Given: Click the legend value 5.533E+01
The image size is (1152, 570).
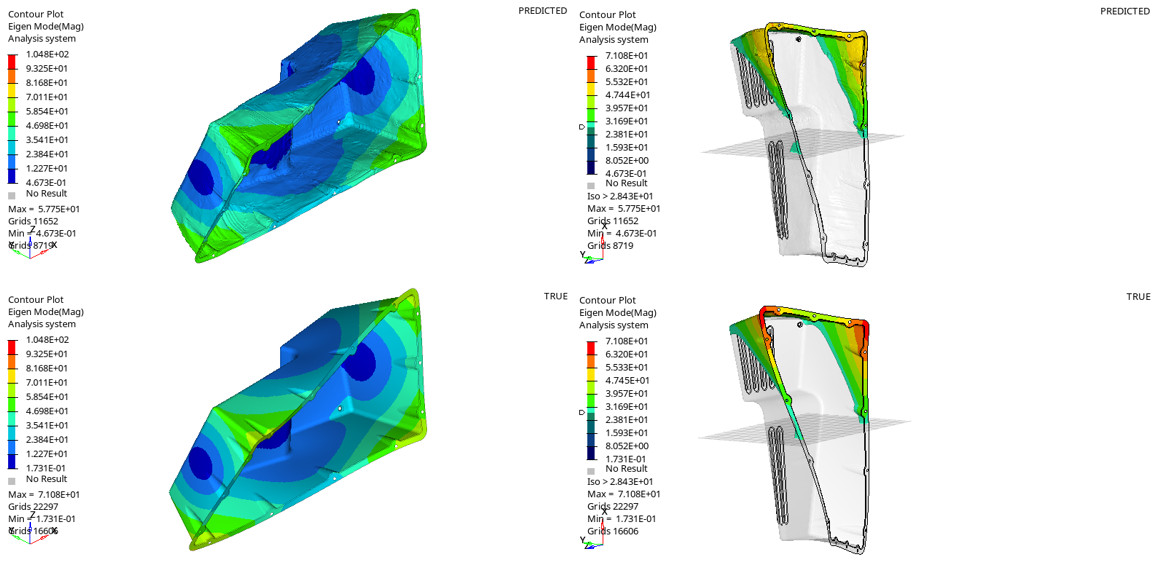Looking at the screenshot, I should [626, 367].
